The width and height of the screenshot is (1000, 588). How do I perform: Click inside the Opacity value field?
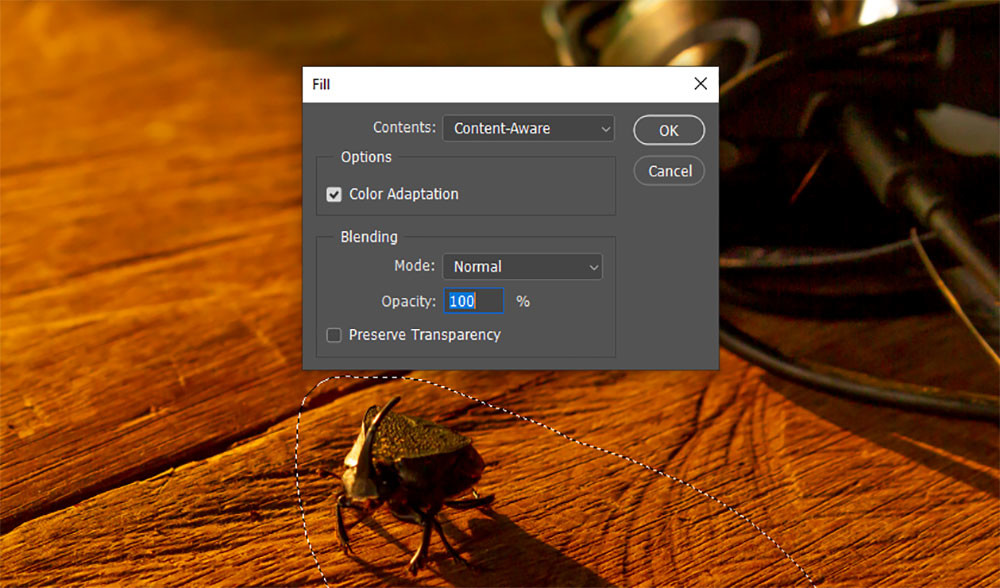click(473, 301)
